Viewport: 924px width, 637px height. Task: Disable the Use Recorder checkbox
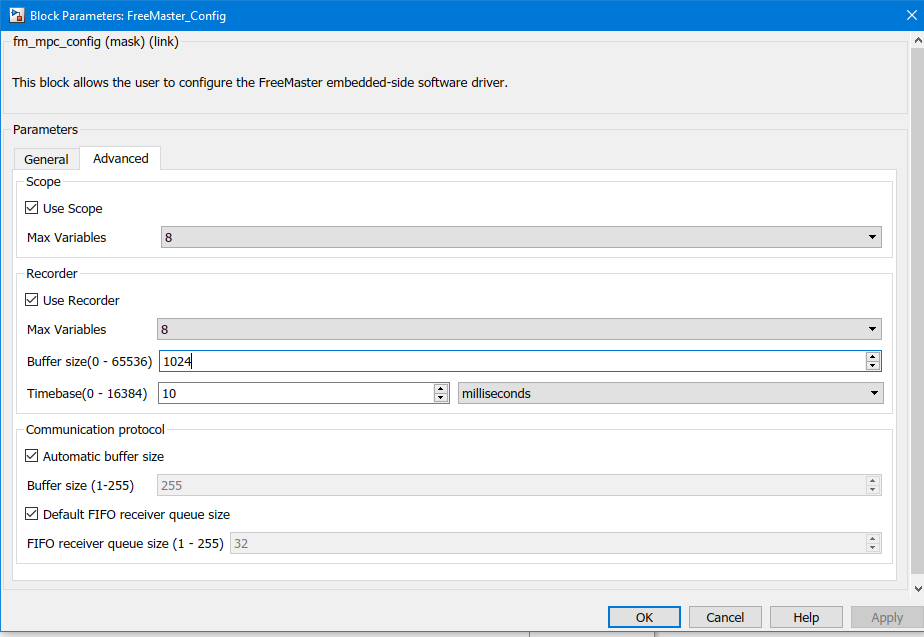click(x=33, y=300)
